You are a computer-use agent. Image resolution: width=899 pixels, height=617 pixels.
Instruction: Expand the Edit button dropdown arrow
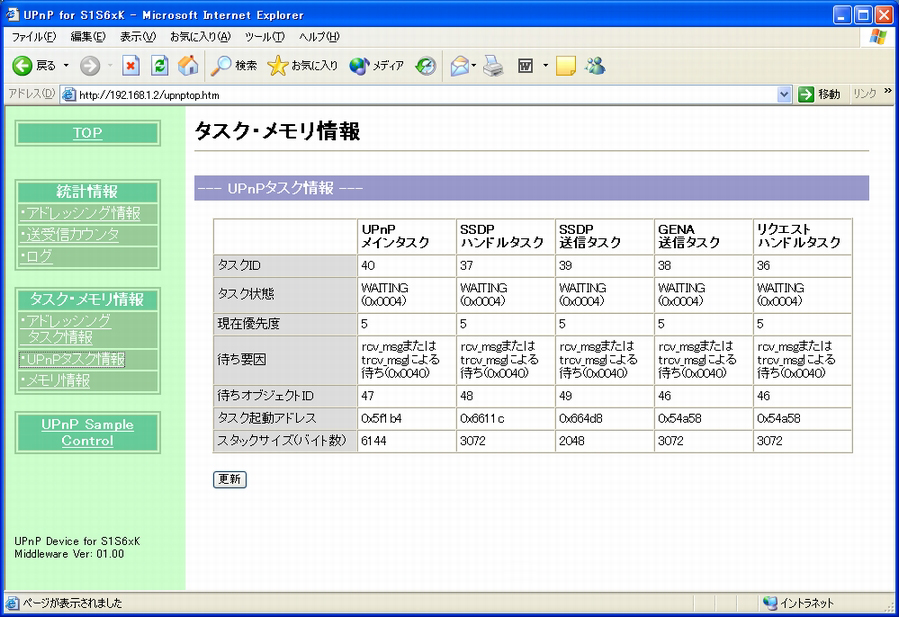545,66
